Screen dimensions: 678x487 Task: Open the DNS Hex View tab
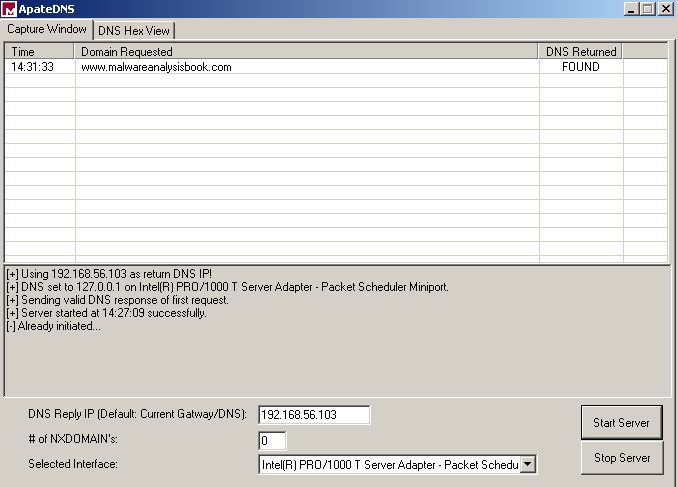134,31
